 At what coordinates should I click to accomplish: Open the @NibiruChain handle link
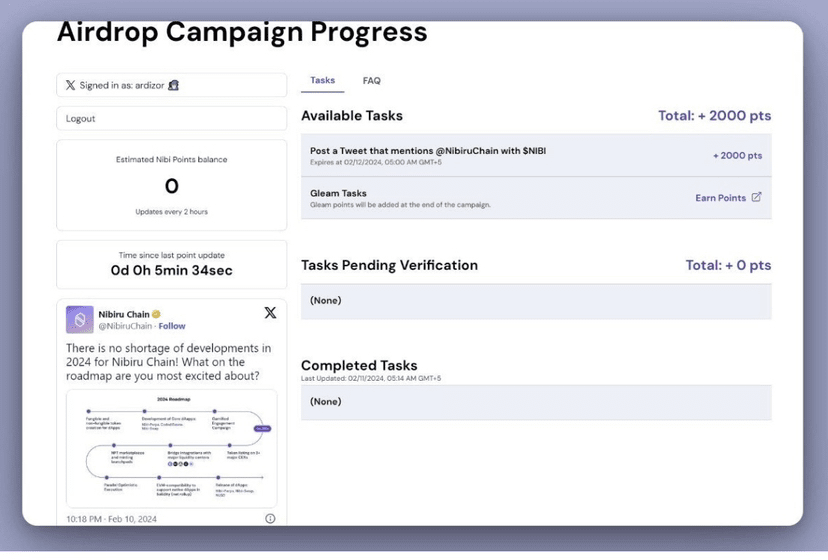pyautogui.click(x=125, y=326)
